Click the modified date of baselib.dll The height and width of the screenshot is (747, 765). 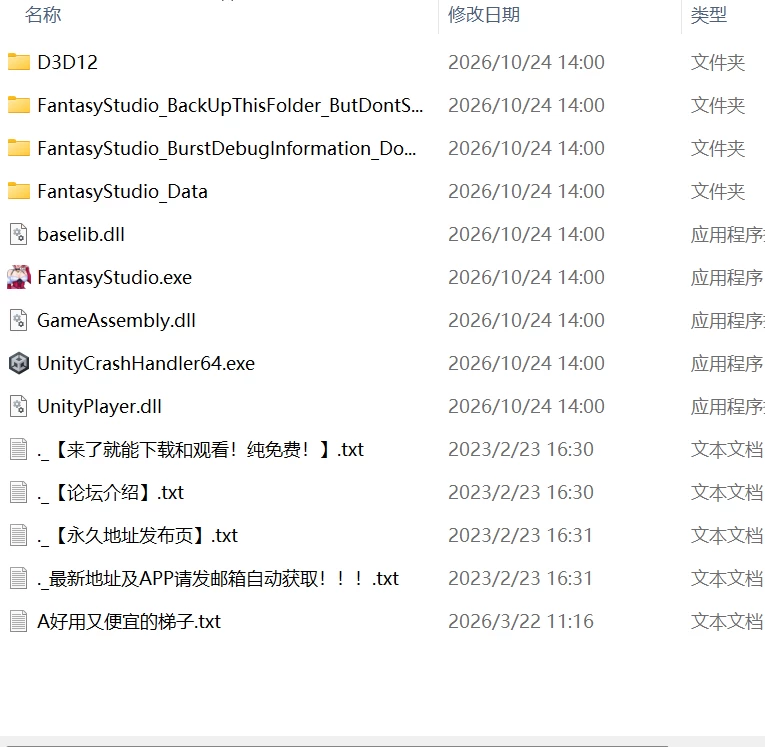pos(526,234)
